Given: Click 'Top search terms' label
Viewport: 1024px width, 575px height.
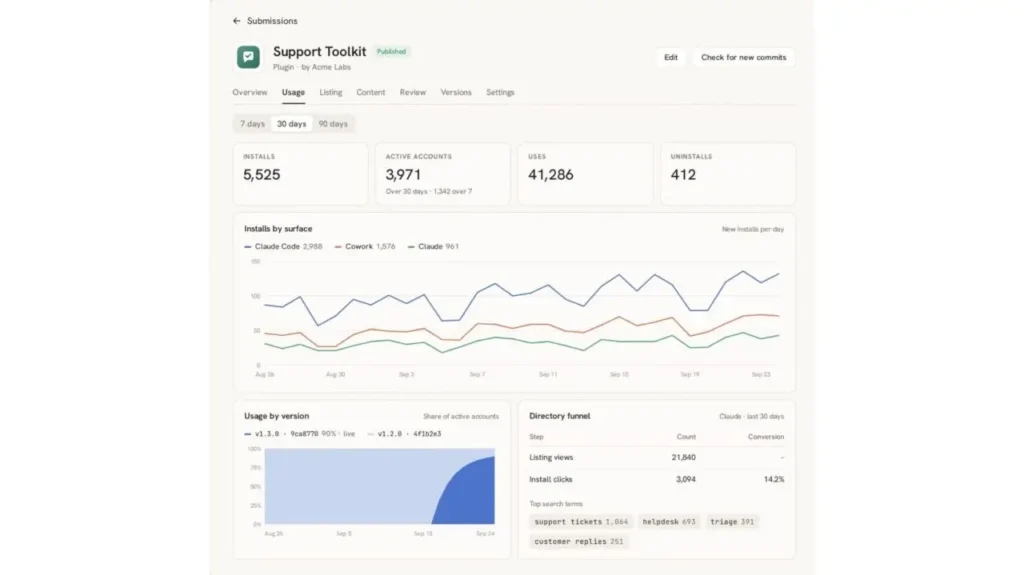Looking at the screenshot, I should point(556,504).
